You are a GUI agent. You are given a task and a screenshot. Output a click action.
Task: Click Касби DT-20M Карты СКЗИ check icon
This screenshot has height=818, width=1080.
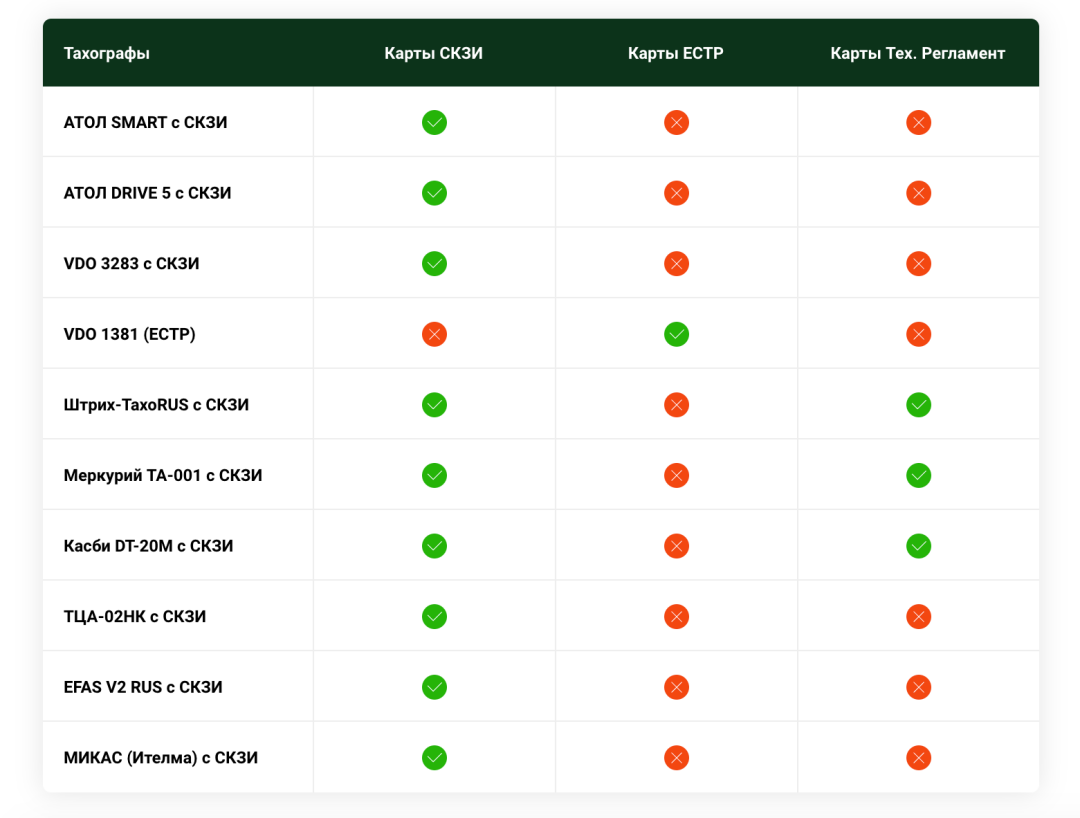(x=434, y=546)
